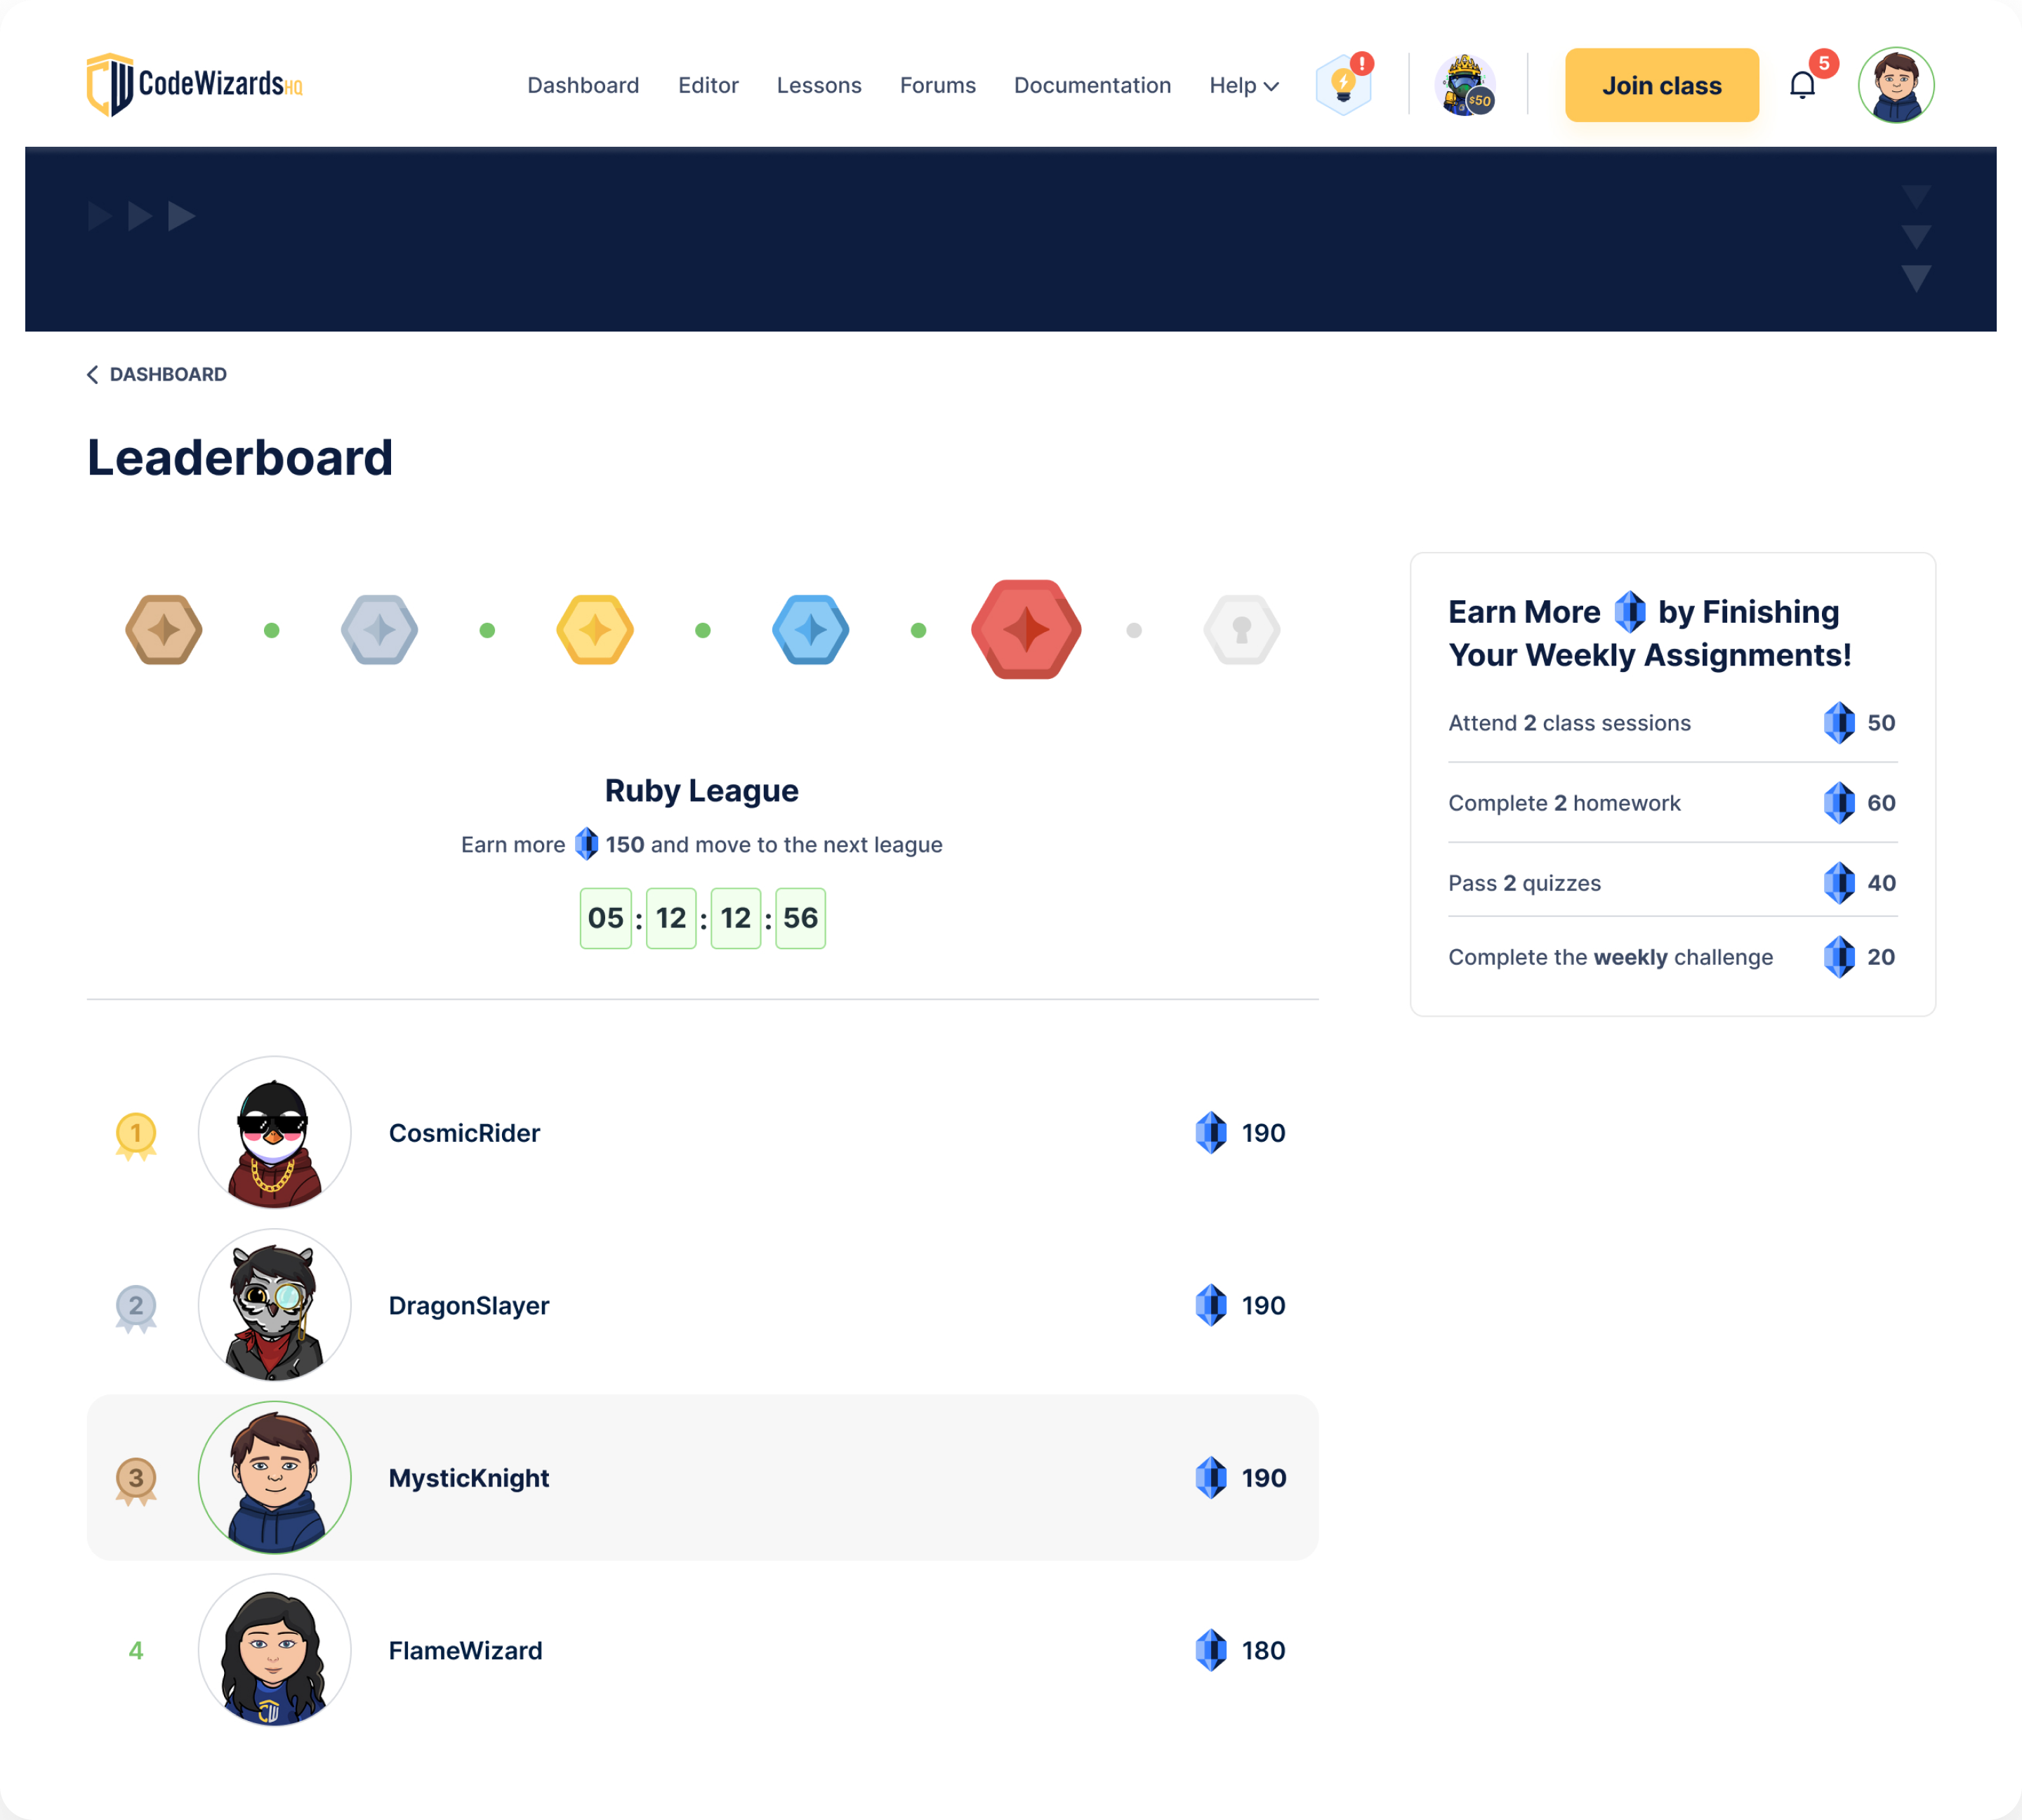Screen dimensions: 2022x1820
Task: Click the rank number 4 for FlameWizard
Action: click(136, 1651)
